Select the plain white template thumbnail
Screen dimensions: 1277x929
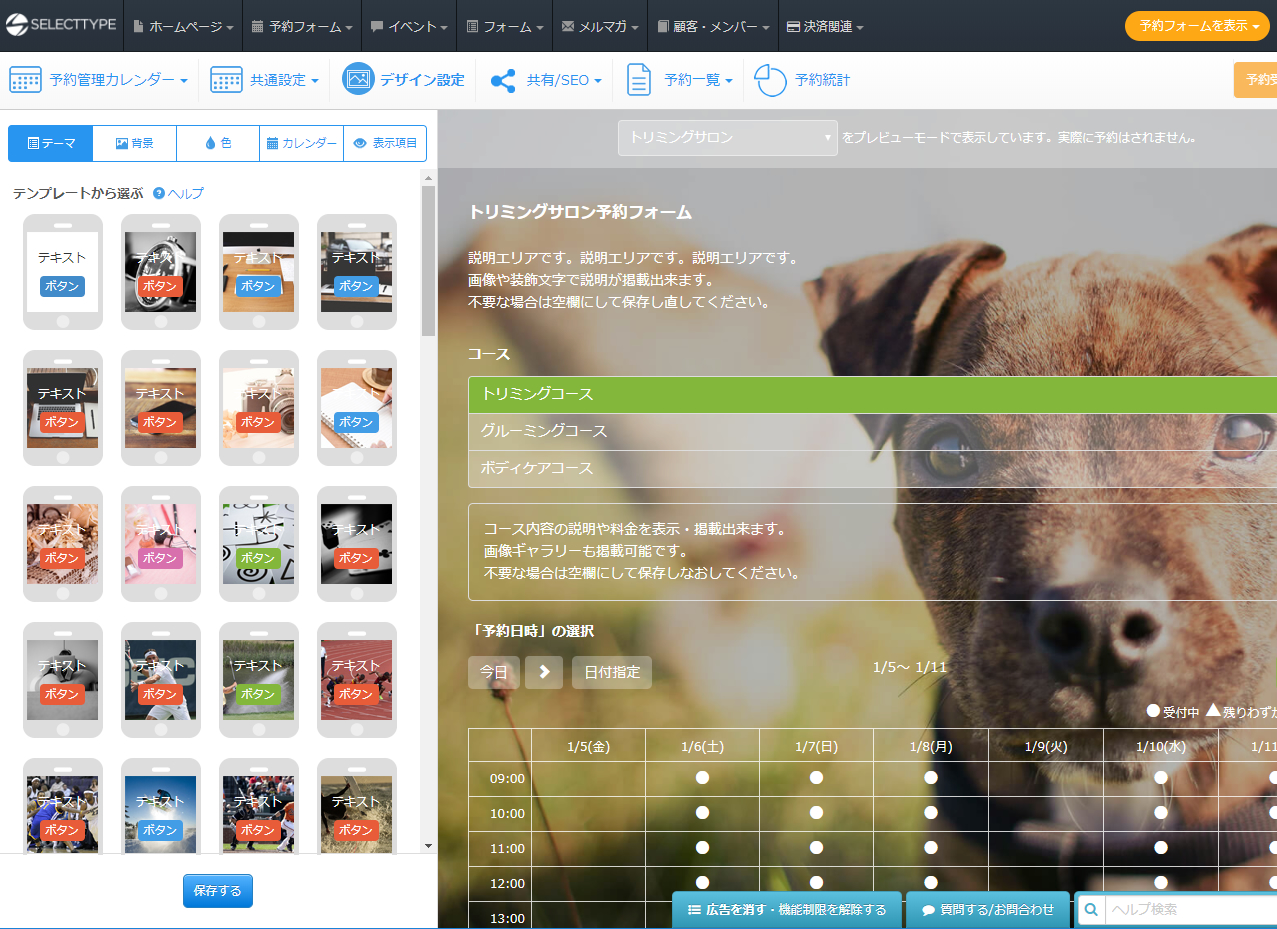pyautogui.click(x=63, y=271)
